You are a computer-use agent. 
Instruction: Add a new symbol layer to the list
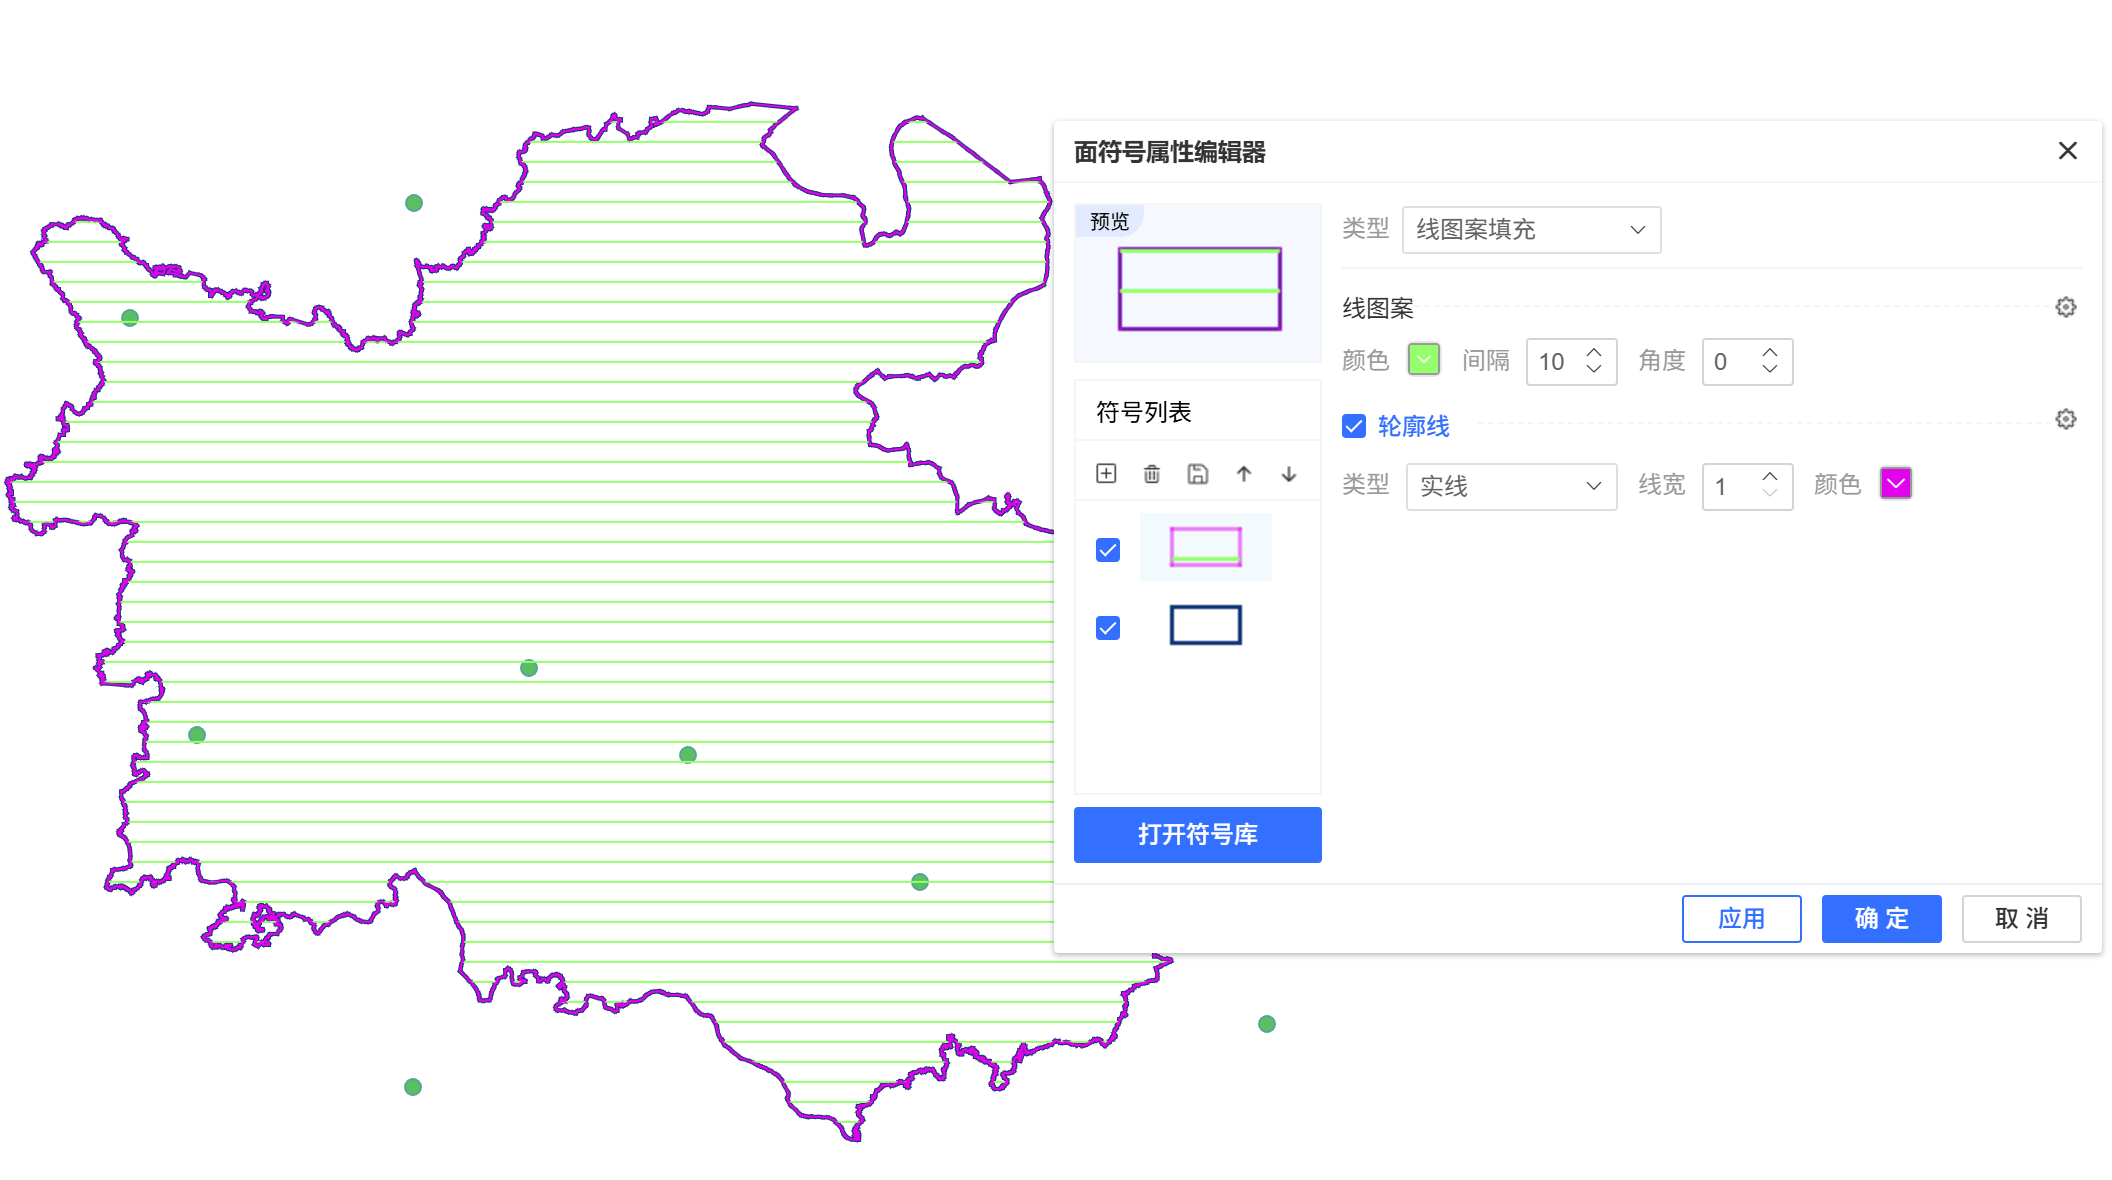click(x=1106, y=474)
